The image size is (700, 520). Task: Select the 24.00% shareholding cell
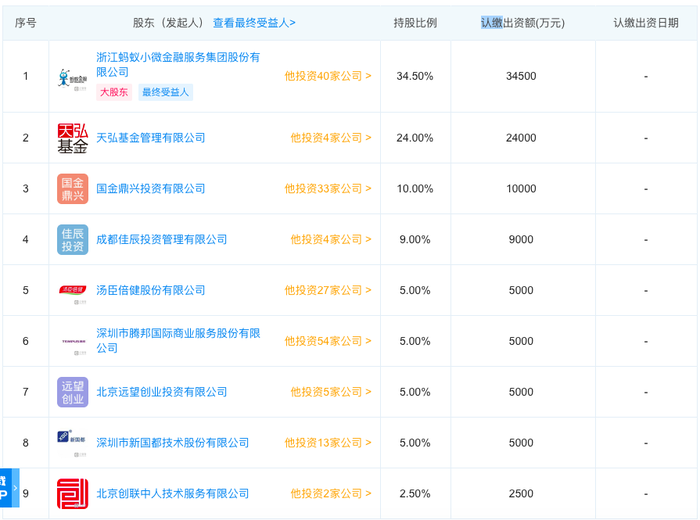415,138
